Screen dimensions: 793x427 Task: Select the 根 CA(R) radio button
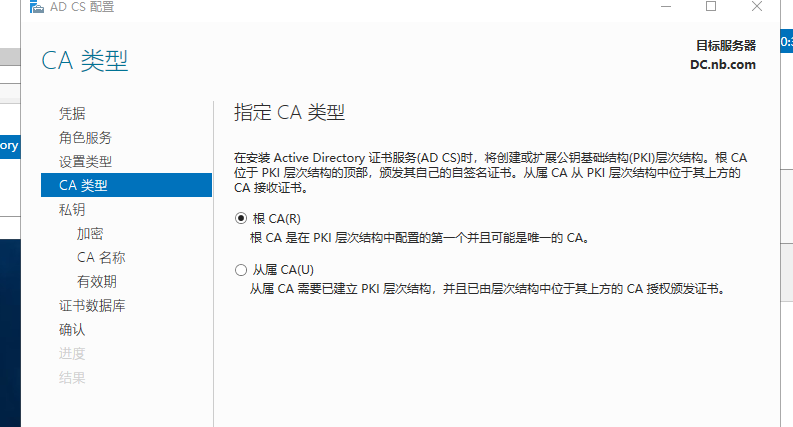coord(241,219)
